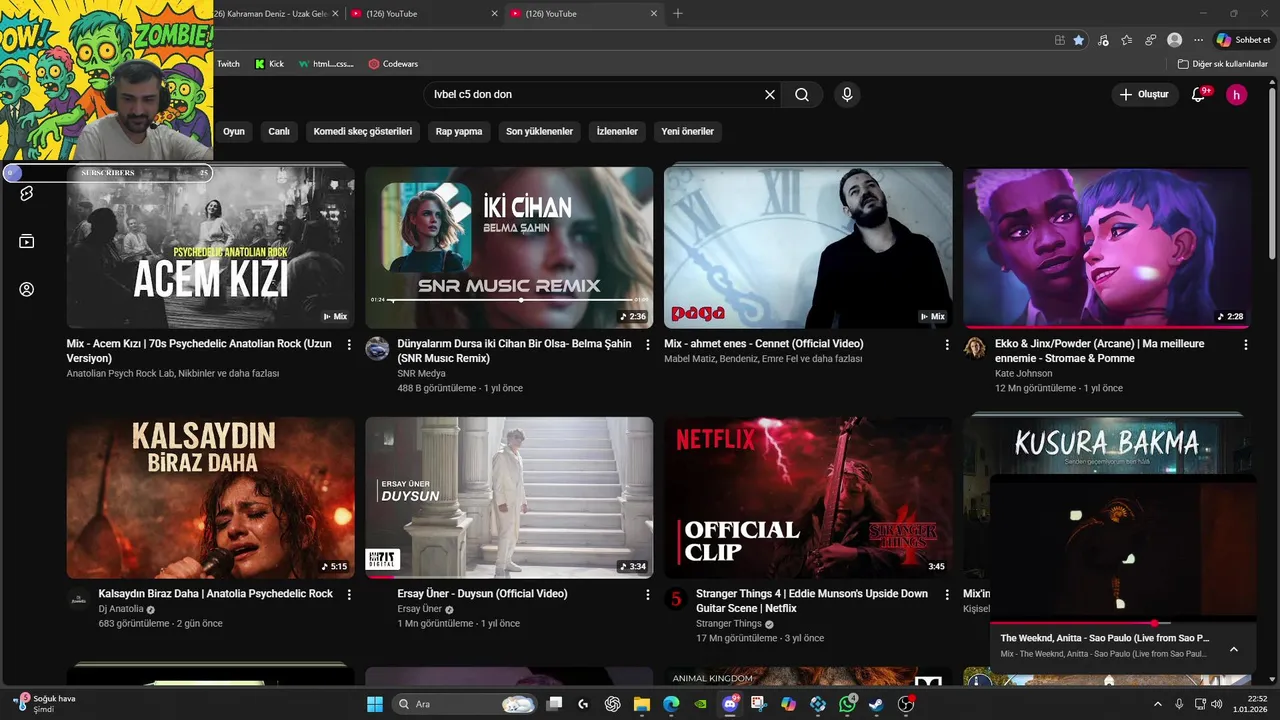
Task: Open Steam from the taskbar
Action: (x=876, y=704)
